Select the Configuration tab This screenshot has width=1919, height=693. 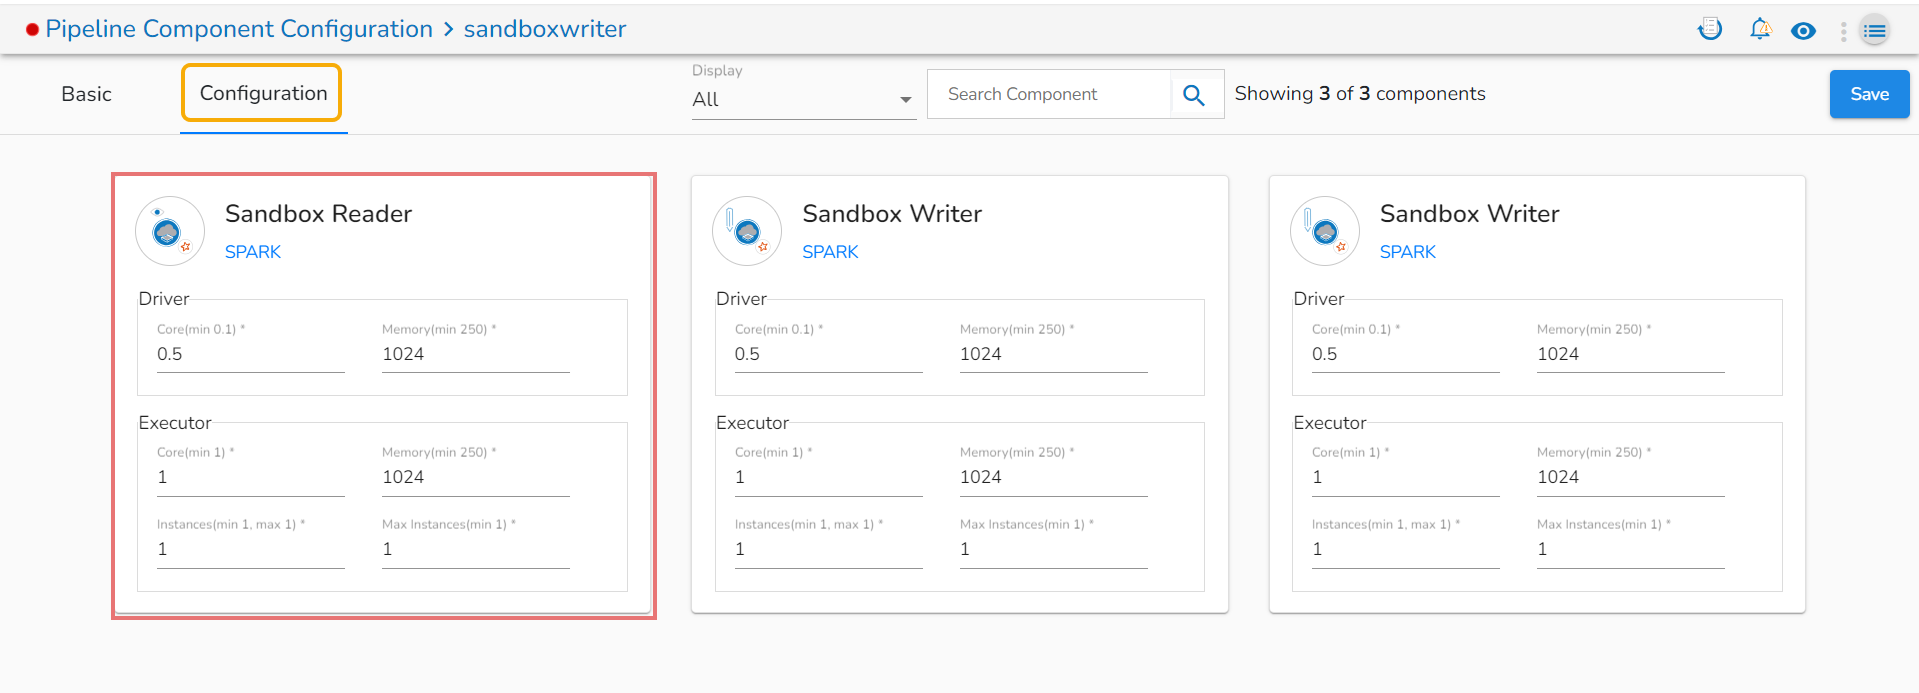[263, 93]
